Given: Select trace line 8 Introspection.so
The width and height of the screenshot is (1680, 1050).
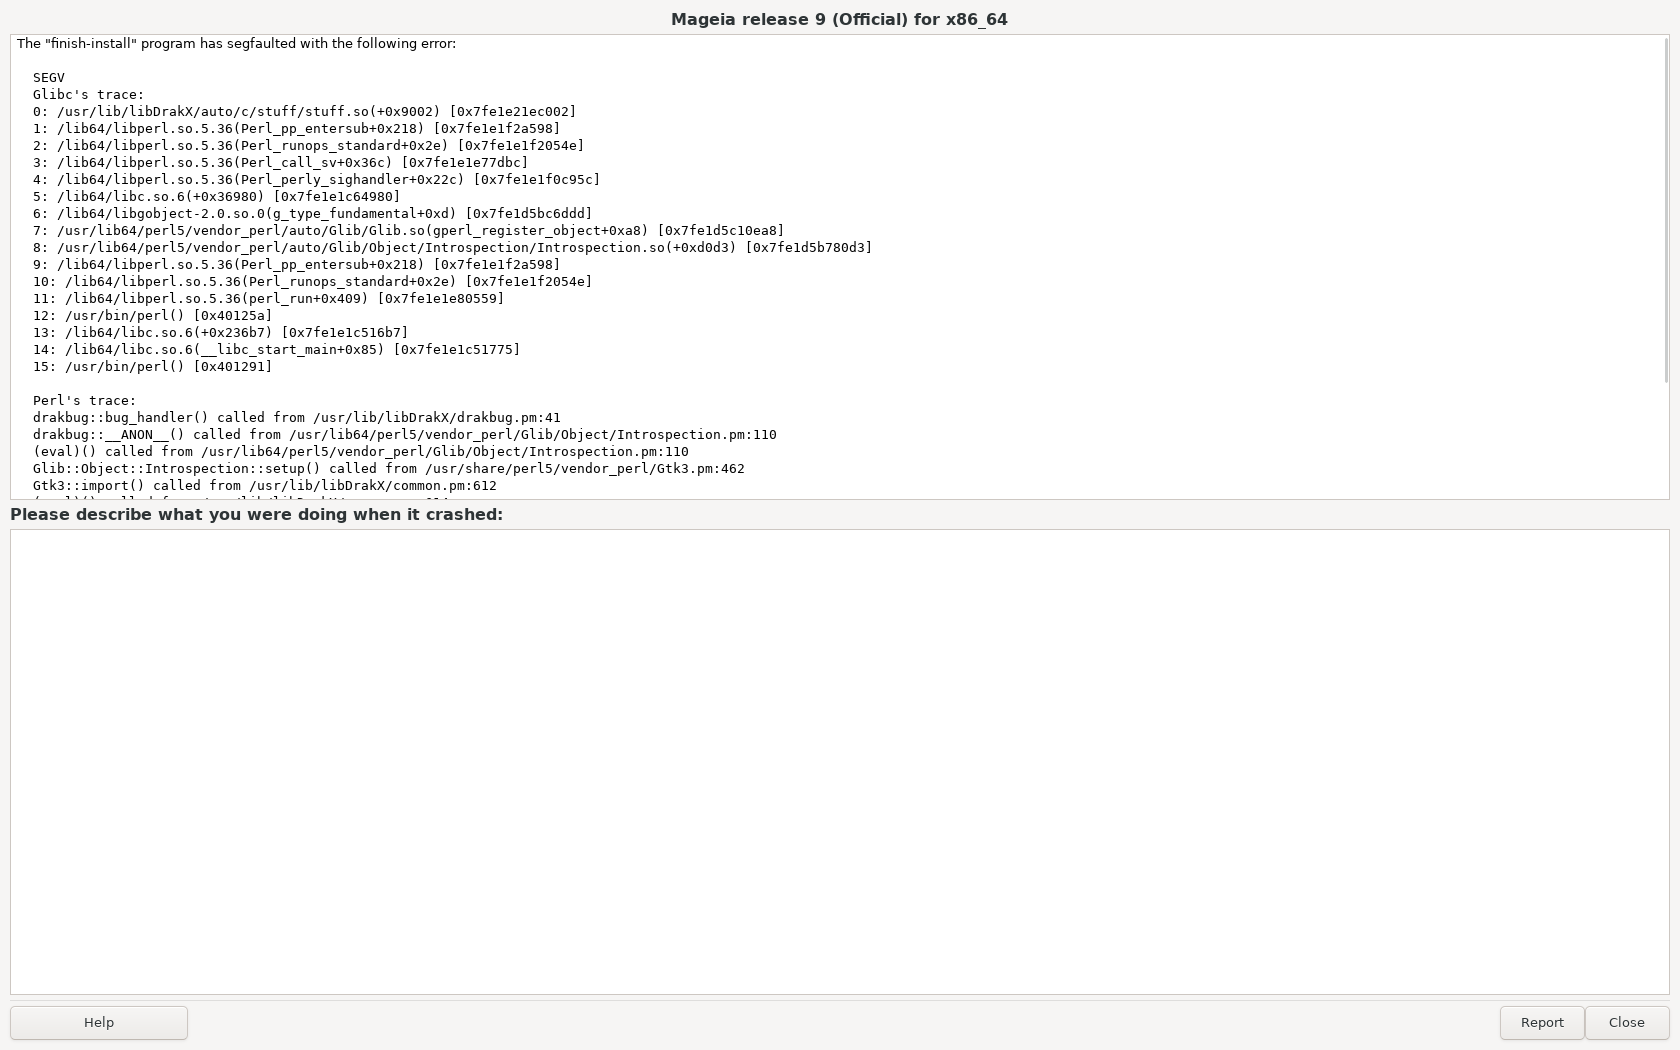Looking at the screenshot, I should coord(452,247).
